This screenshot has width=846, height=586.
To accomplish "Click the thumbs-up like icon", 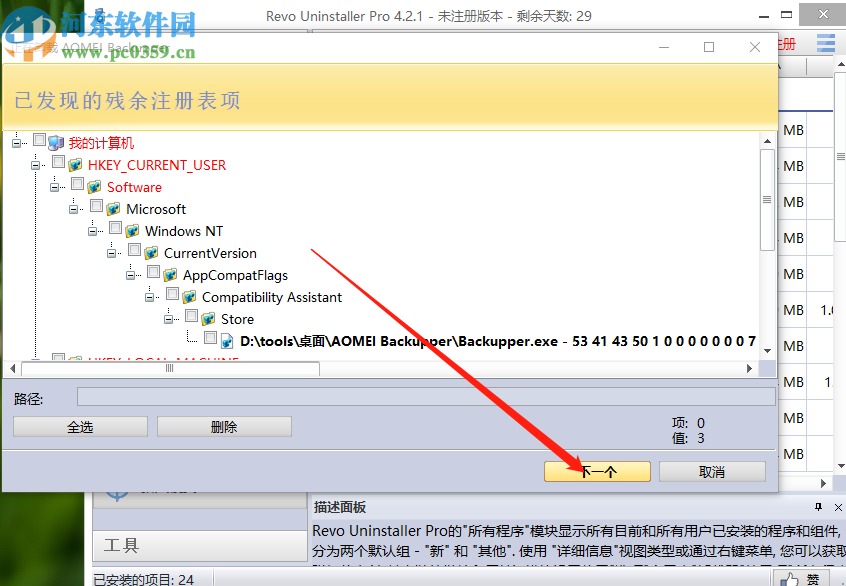I will (788, 579).
